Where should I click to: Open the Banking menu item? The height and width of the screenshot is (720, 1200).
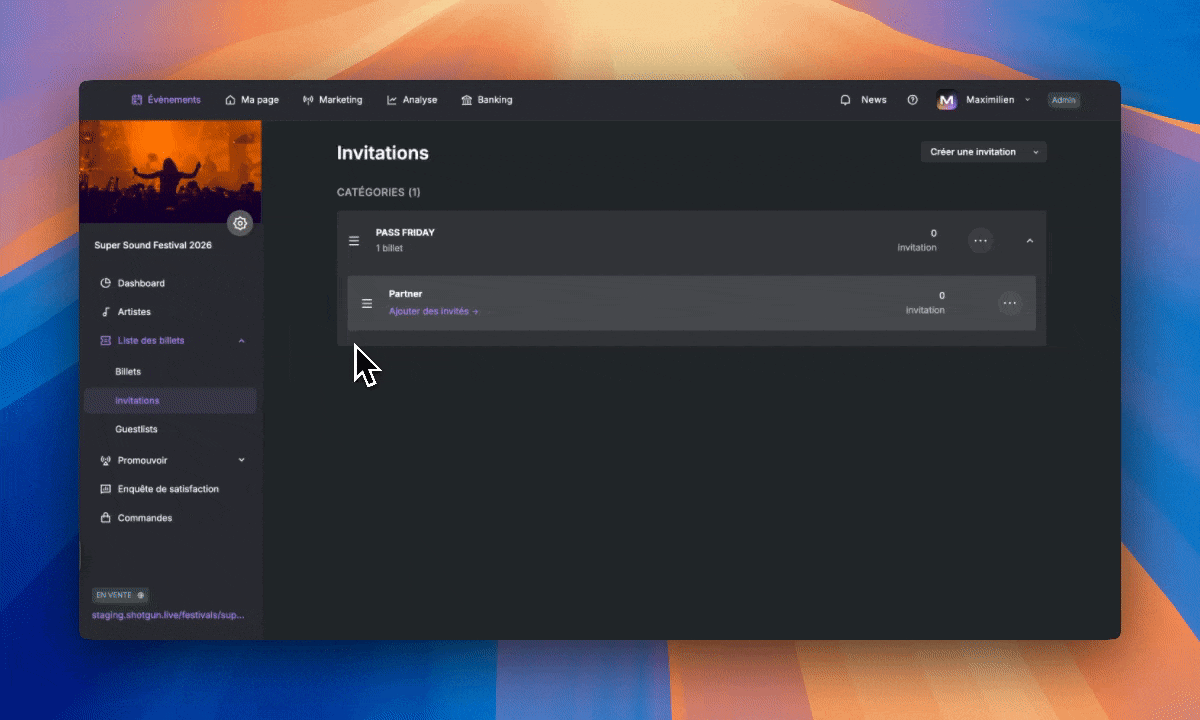(486, 100)
